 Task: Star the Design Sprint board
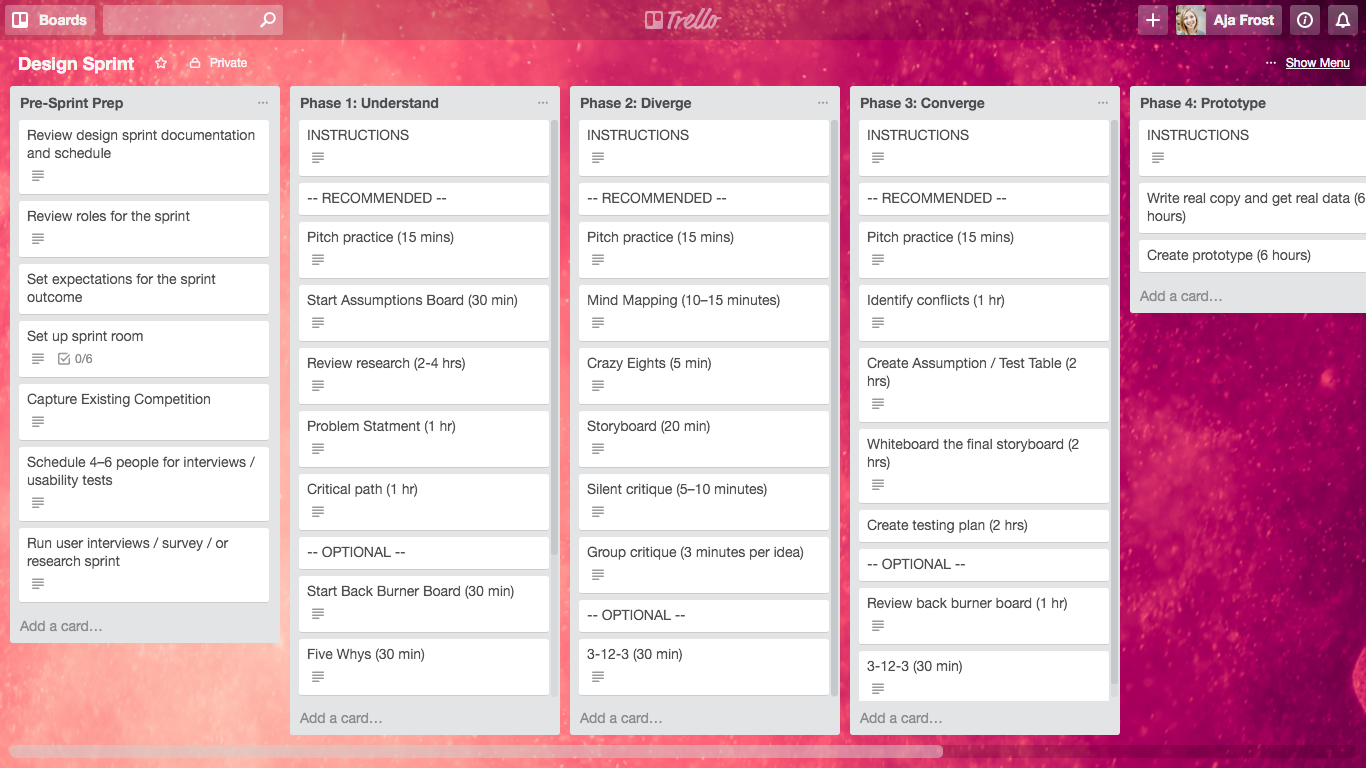[x=161, y=63]
